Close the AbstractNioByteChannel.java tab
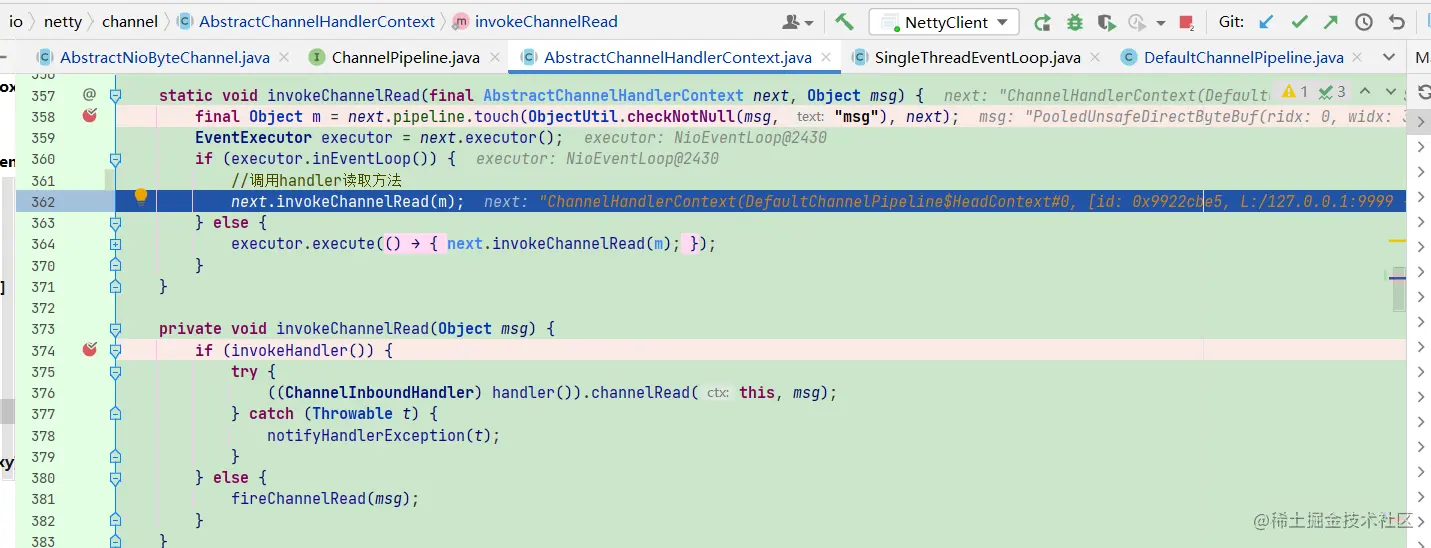1431x548 pixels. click(284, 58)
